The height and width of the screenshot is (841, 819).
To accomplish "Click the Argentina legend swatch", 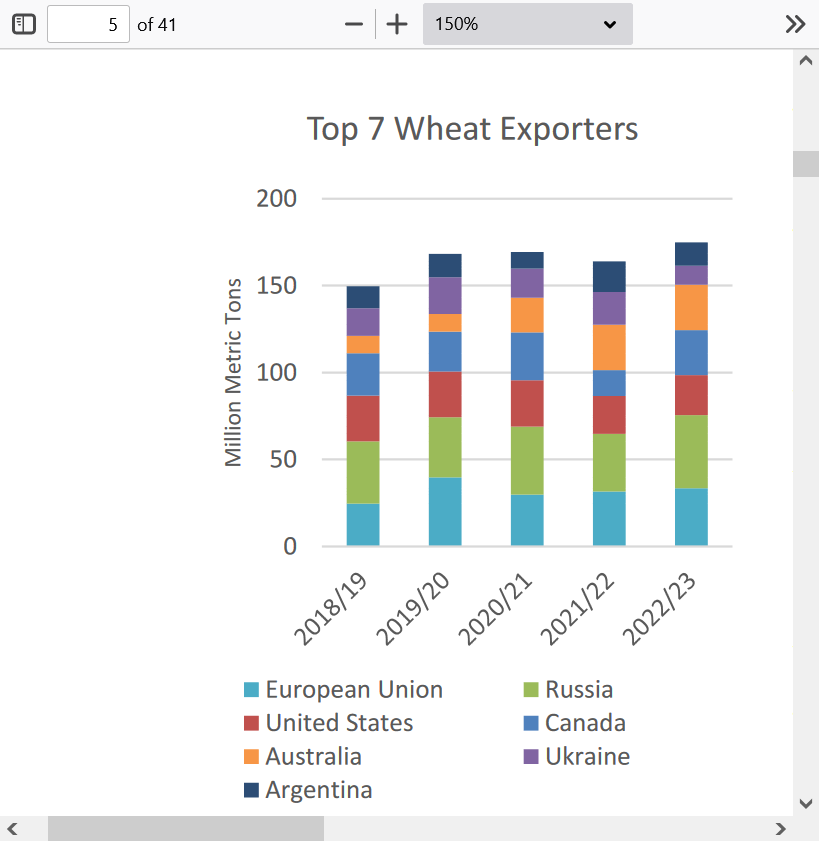I will 251,790.
